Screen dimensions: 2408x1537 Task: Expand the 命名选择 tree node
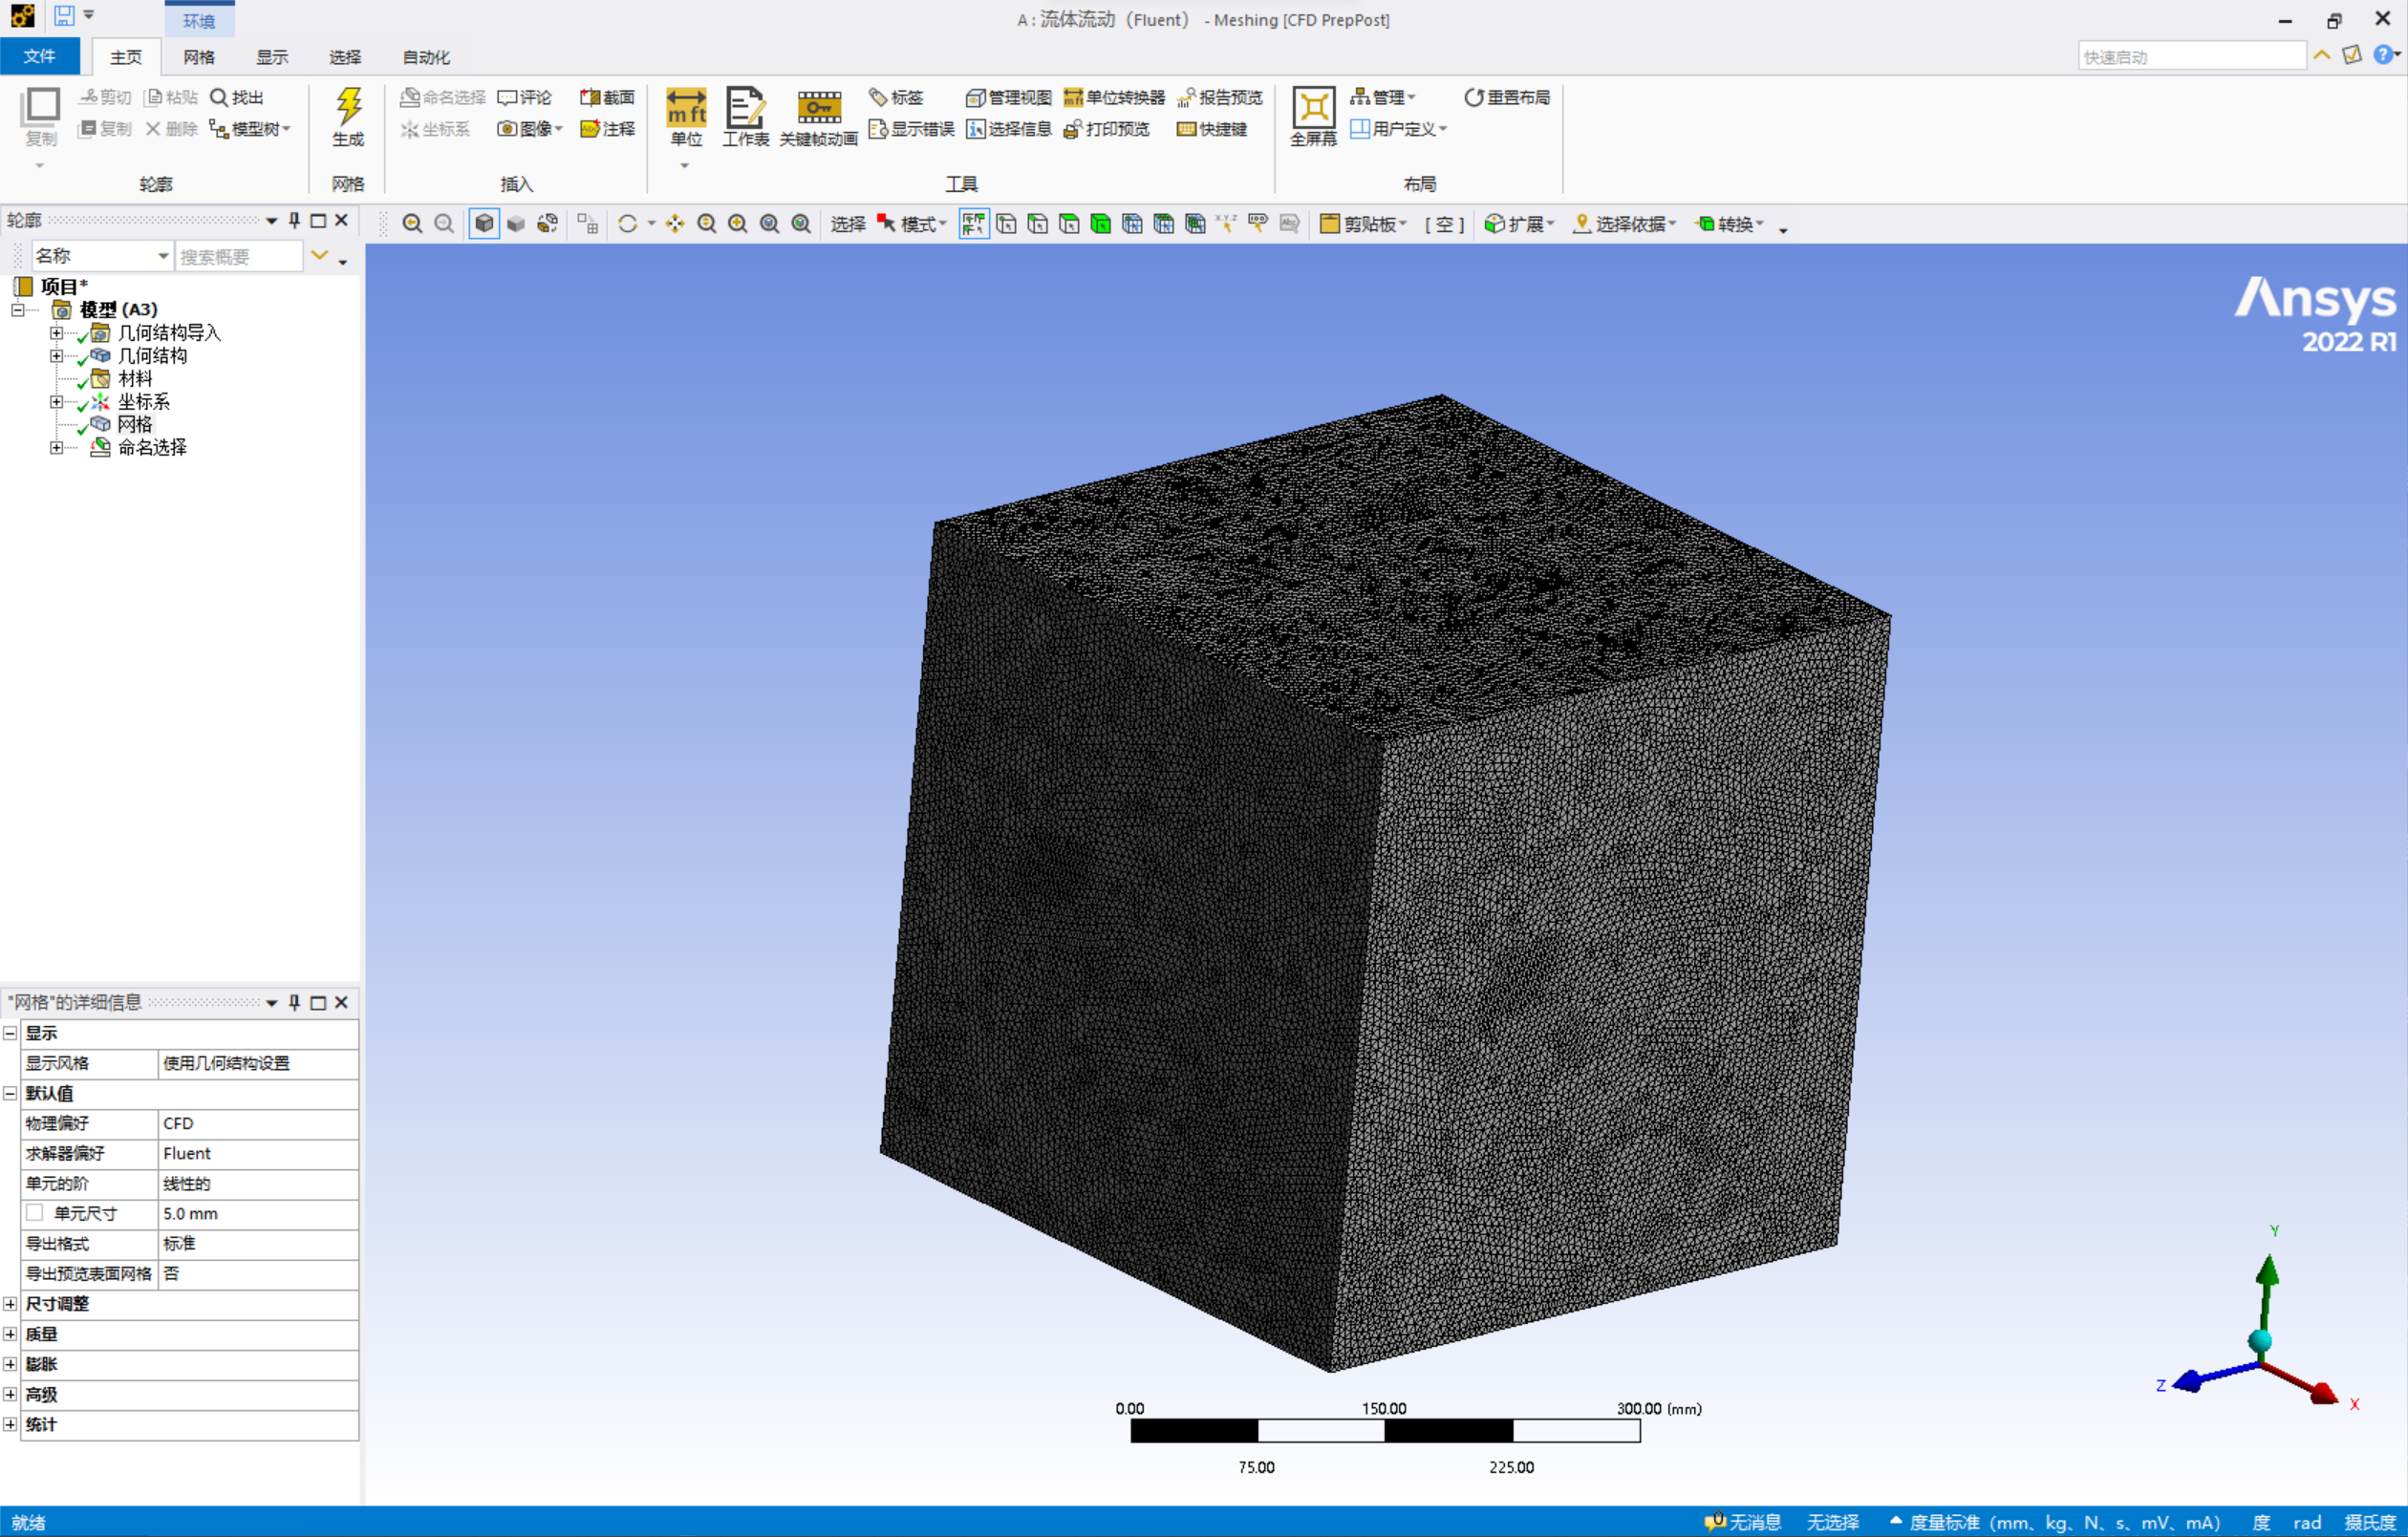(x=57, y=448)
